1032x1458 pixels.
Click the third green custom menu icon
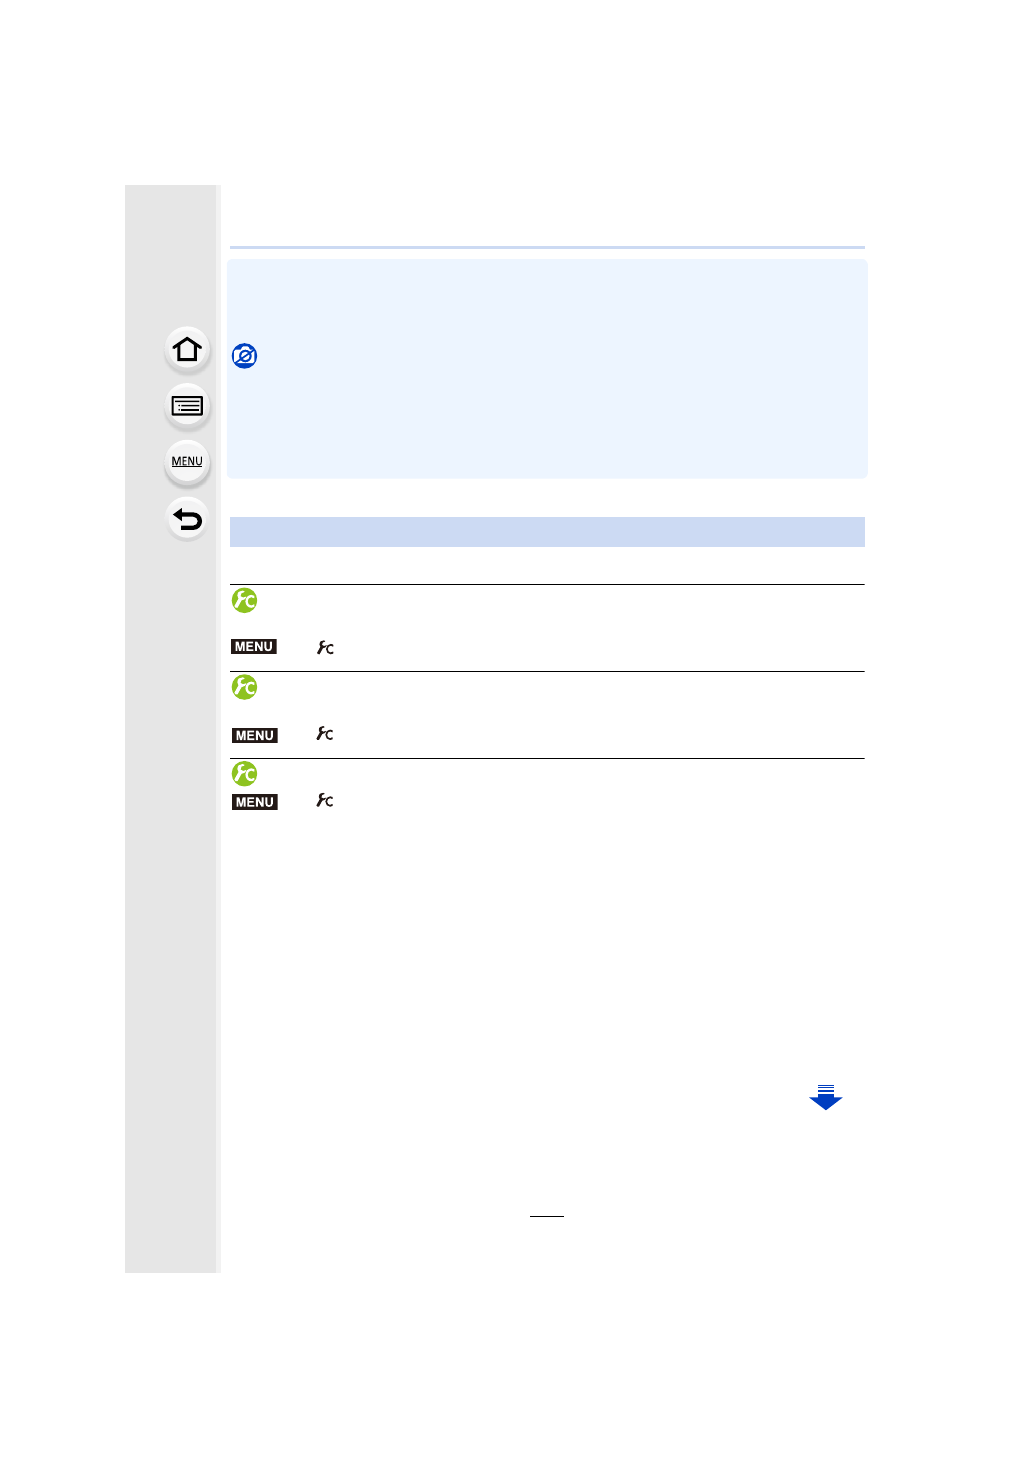coord(245,773)
